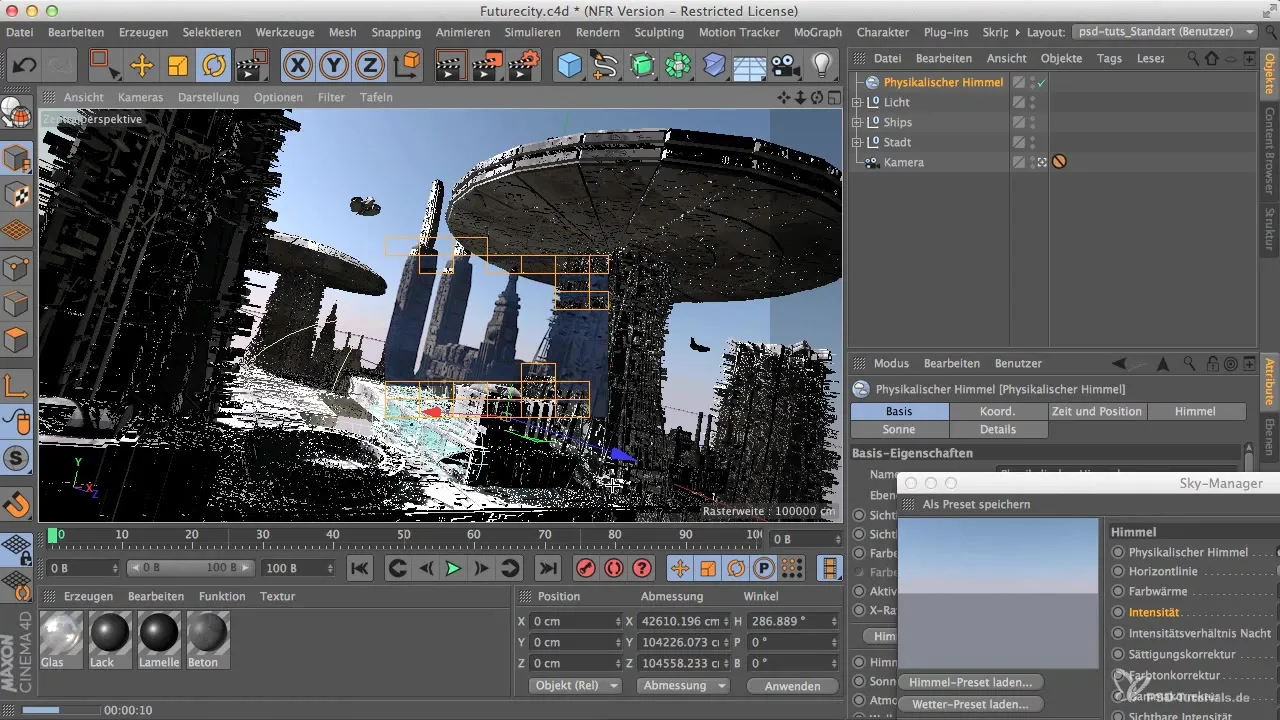Expand the Licht object group
1280x720 pixels.
(x=856, y=102)
